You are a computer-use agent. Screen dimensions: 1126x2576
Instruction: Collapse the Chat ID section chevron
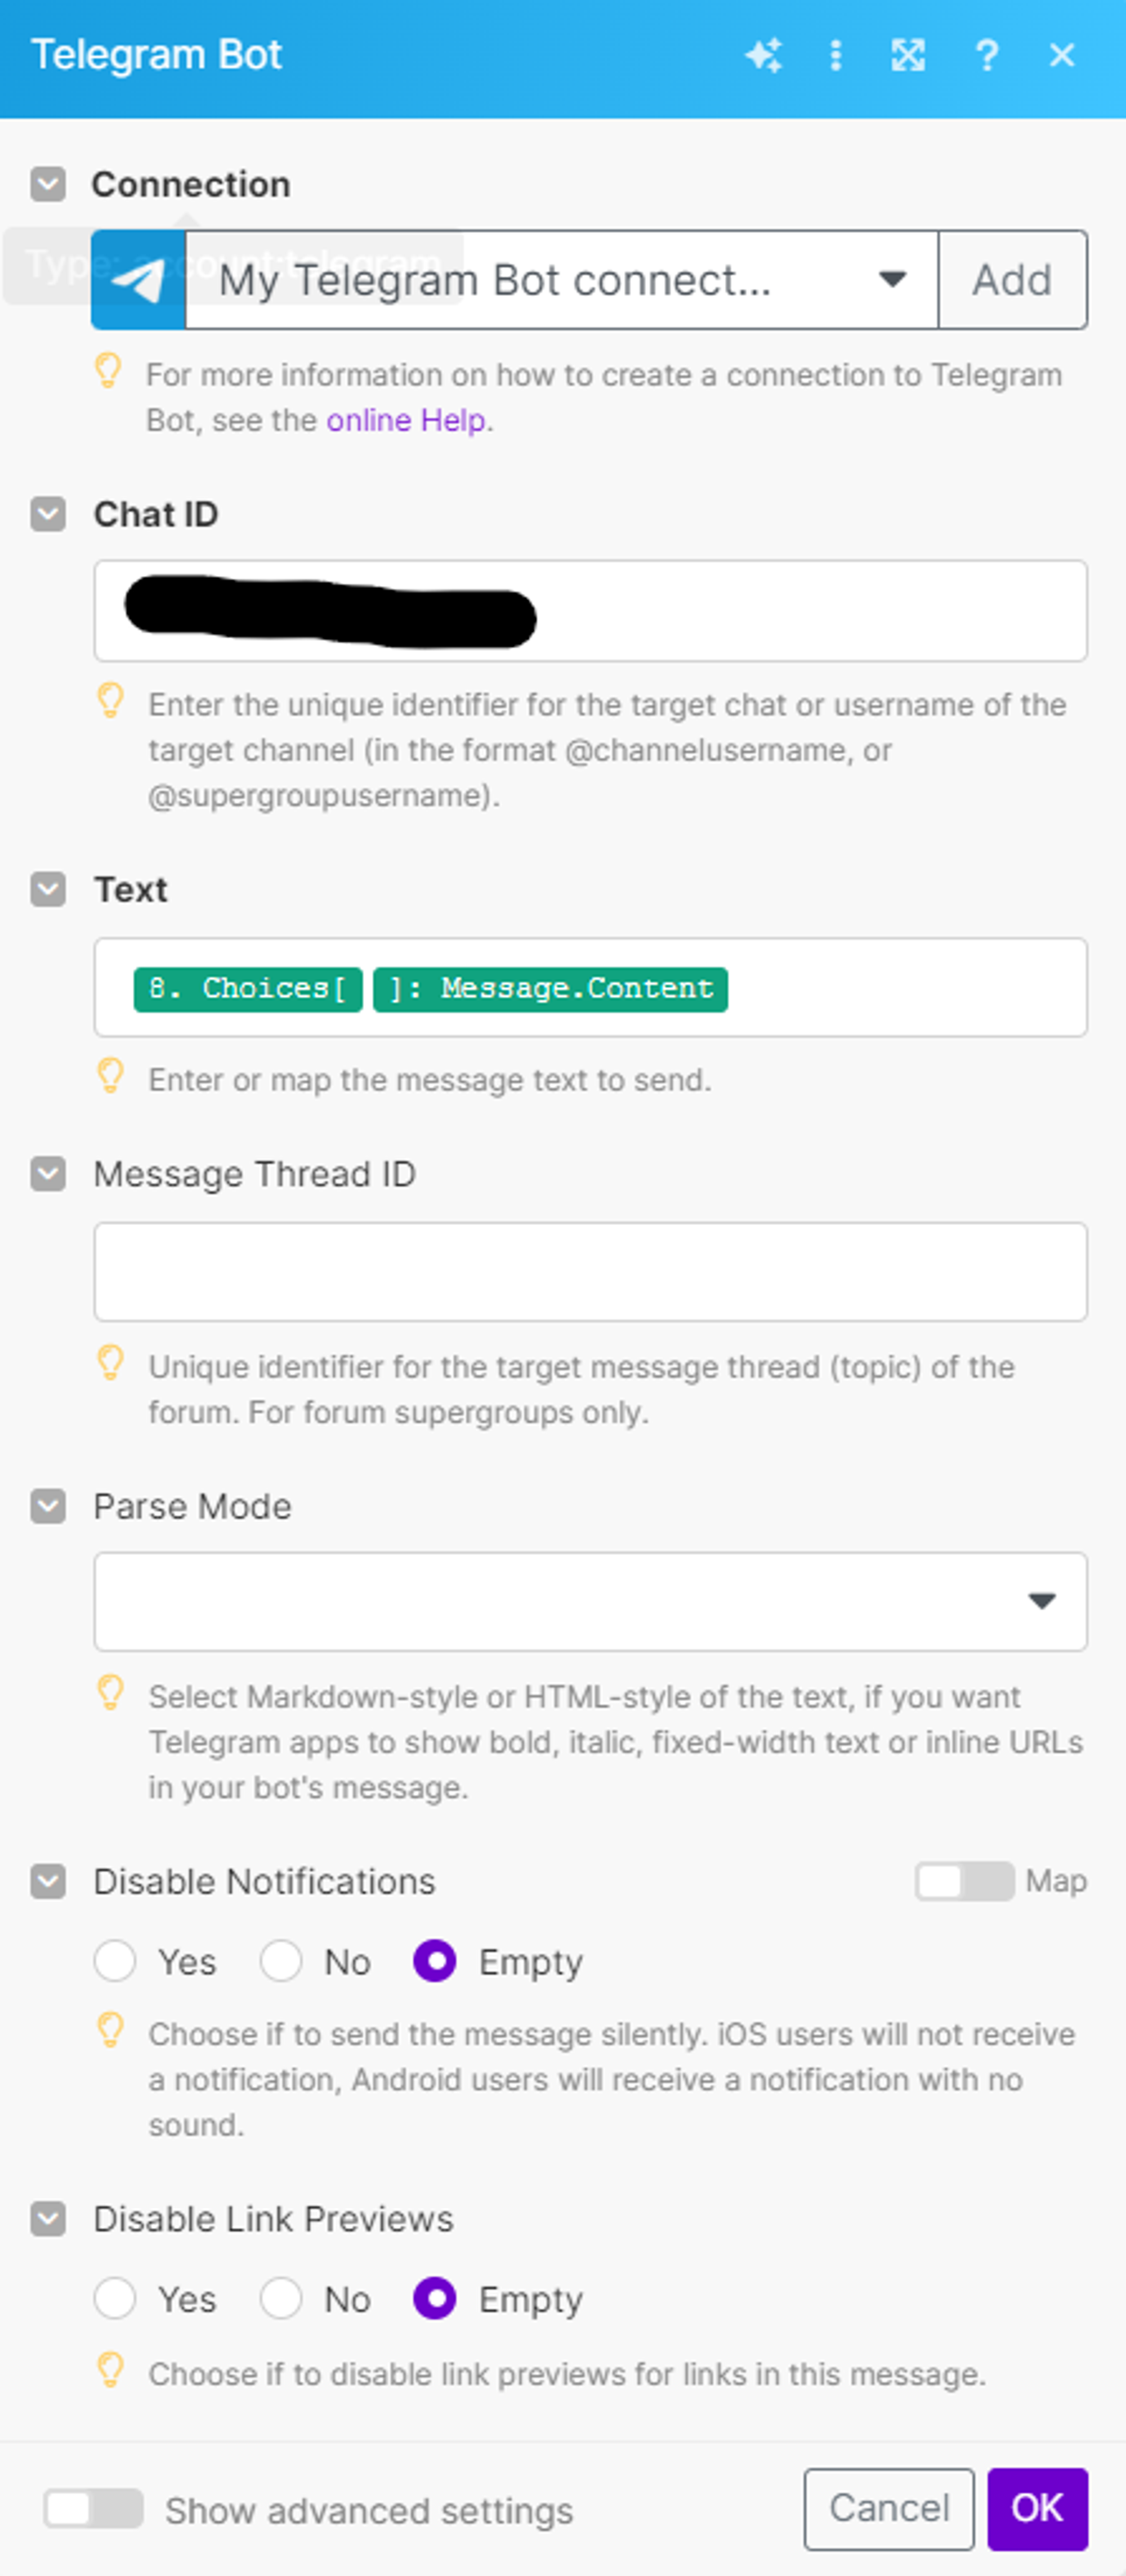pos(48,514)
